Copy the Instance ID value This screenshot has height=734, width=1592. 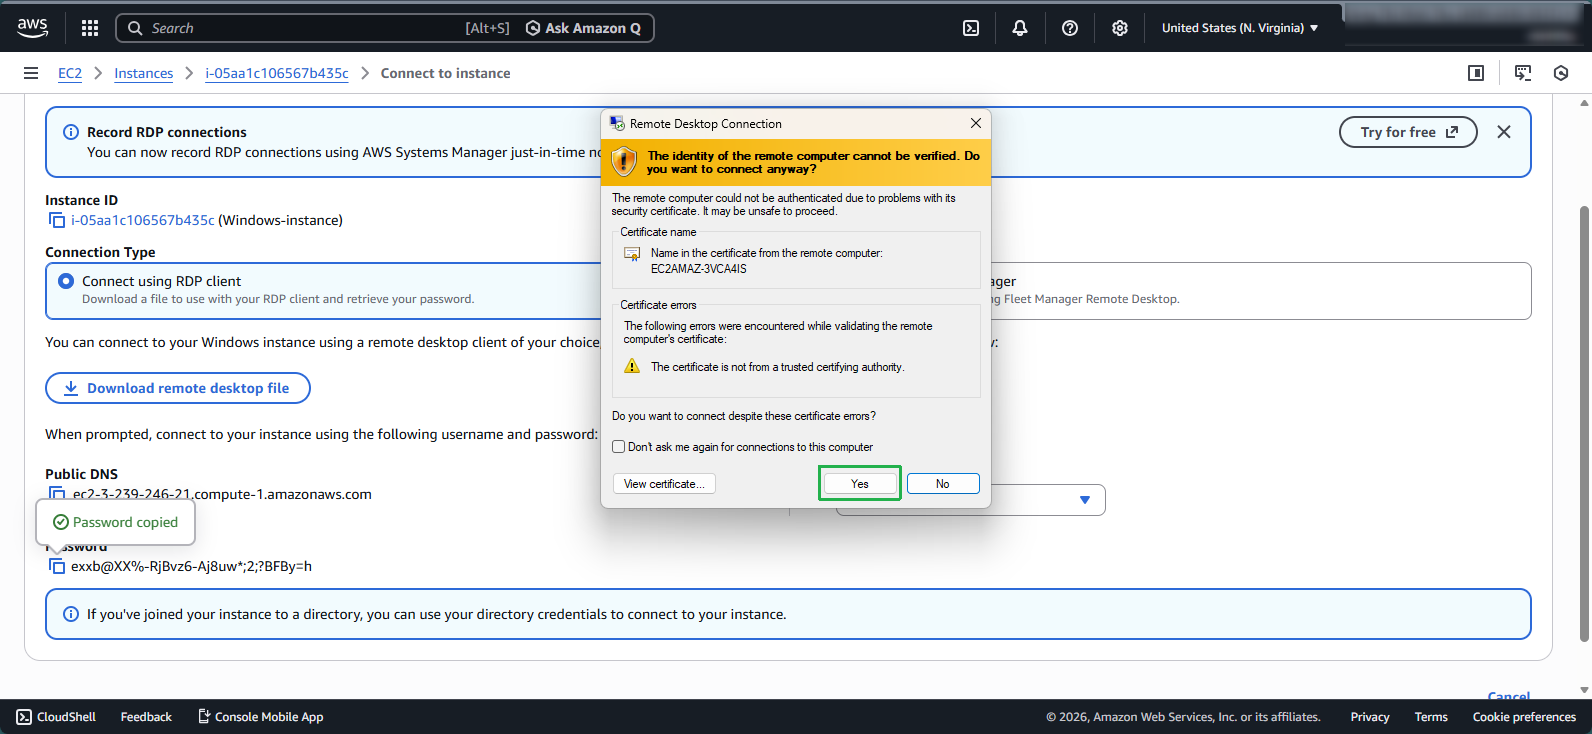click(57, 220)
